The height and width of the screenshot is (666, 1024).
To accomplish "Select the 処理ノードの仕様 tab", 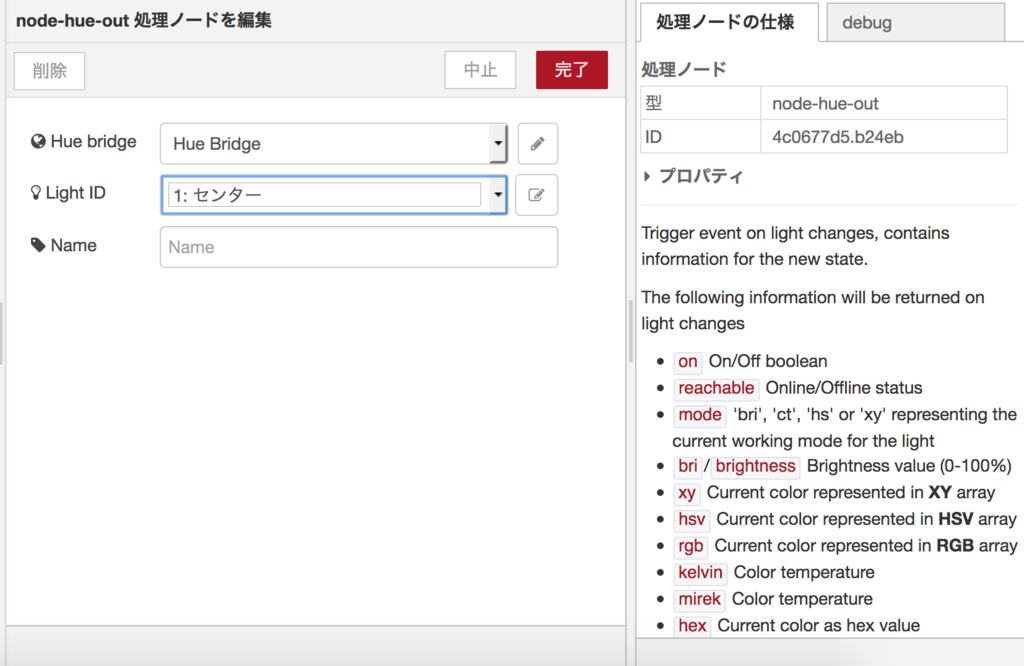I will [729, 22].
